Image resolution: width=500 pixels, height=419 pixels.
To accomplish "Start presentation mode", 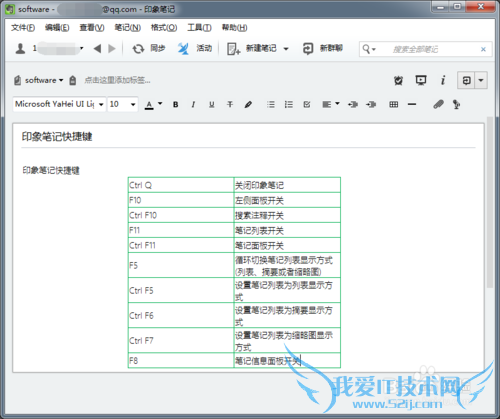I will pyautogui.click(x=421, y=80).
